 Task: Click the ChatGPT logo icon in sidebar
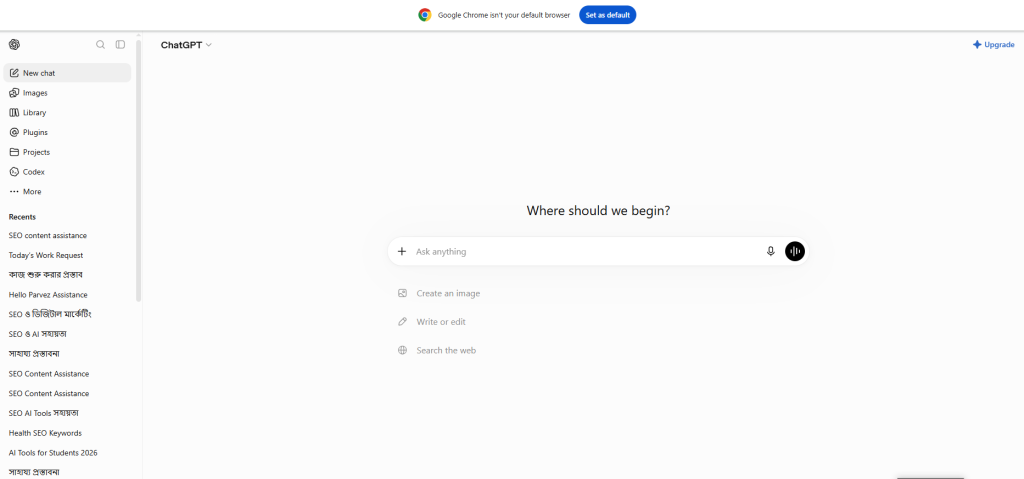(14, 44)
